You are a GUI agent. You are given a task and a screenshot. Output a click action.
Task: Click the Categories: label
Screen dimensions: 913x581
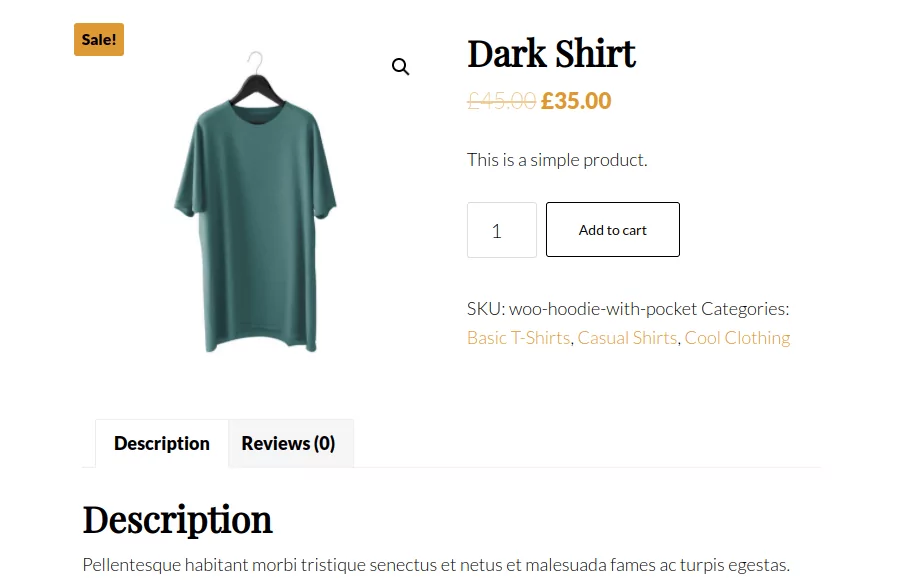[745, 309]
